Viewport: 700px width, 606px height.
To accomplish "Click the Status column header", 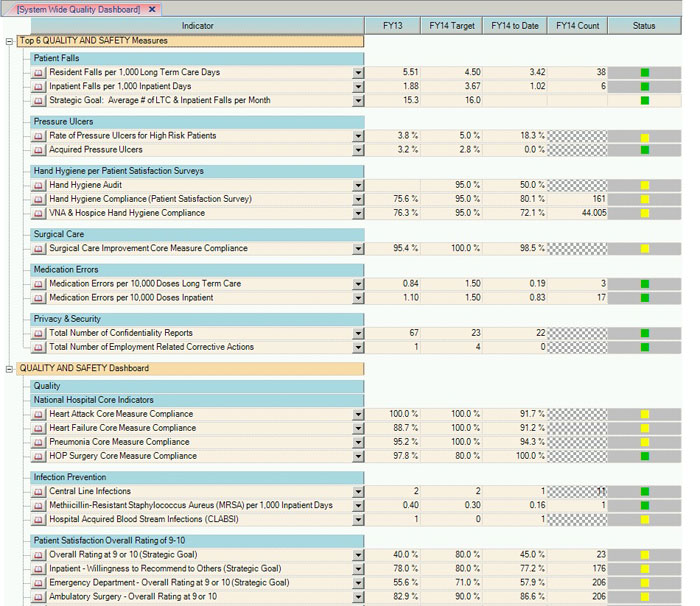I will pyautogui.click(x=644, y=26).
